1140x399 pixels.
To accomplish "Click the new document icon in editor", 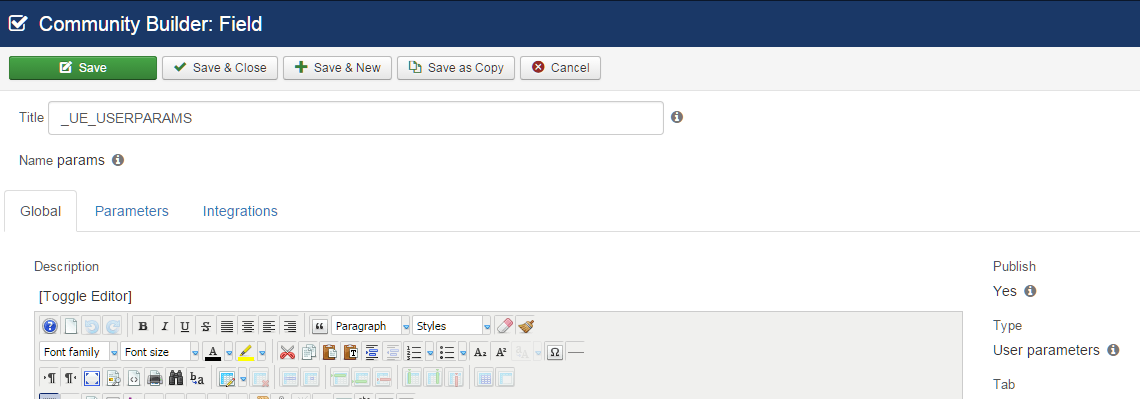I will click(x=71, y=326).
